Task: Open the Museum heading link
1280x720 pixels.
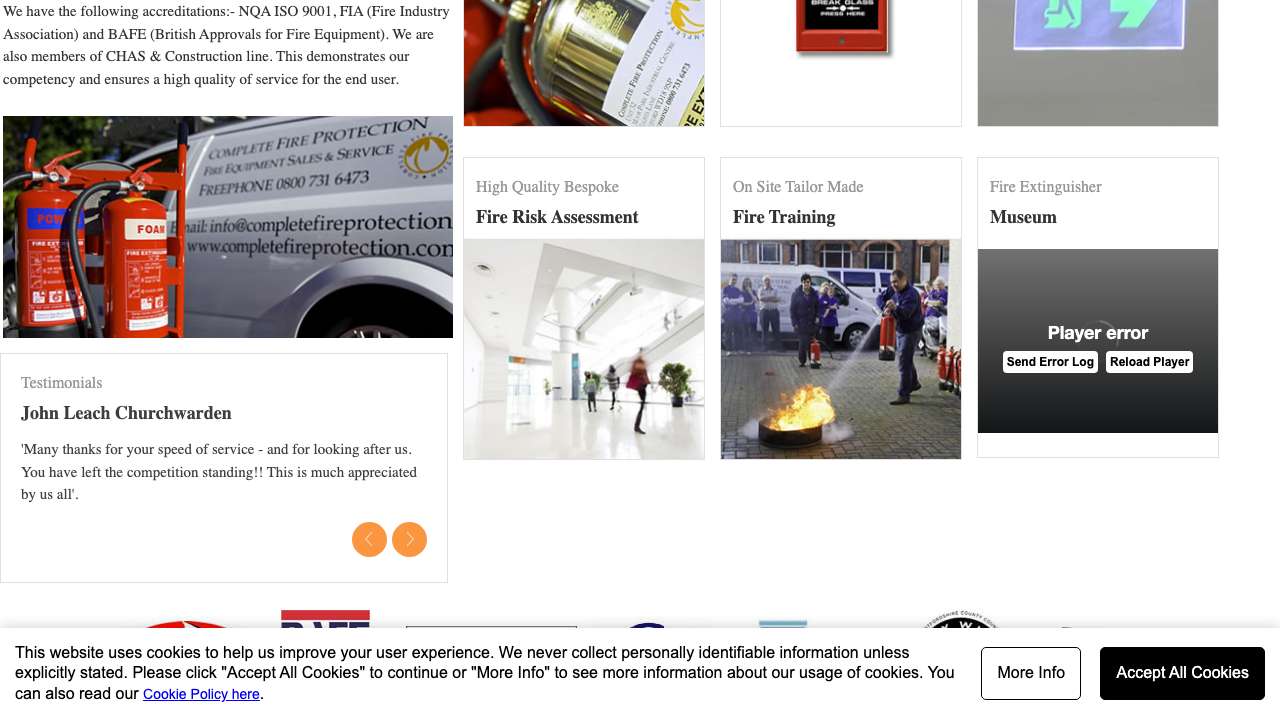Action: click(1023, 217)
